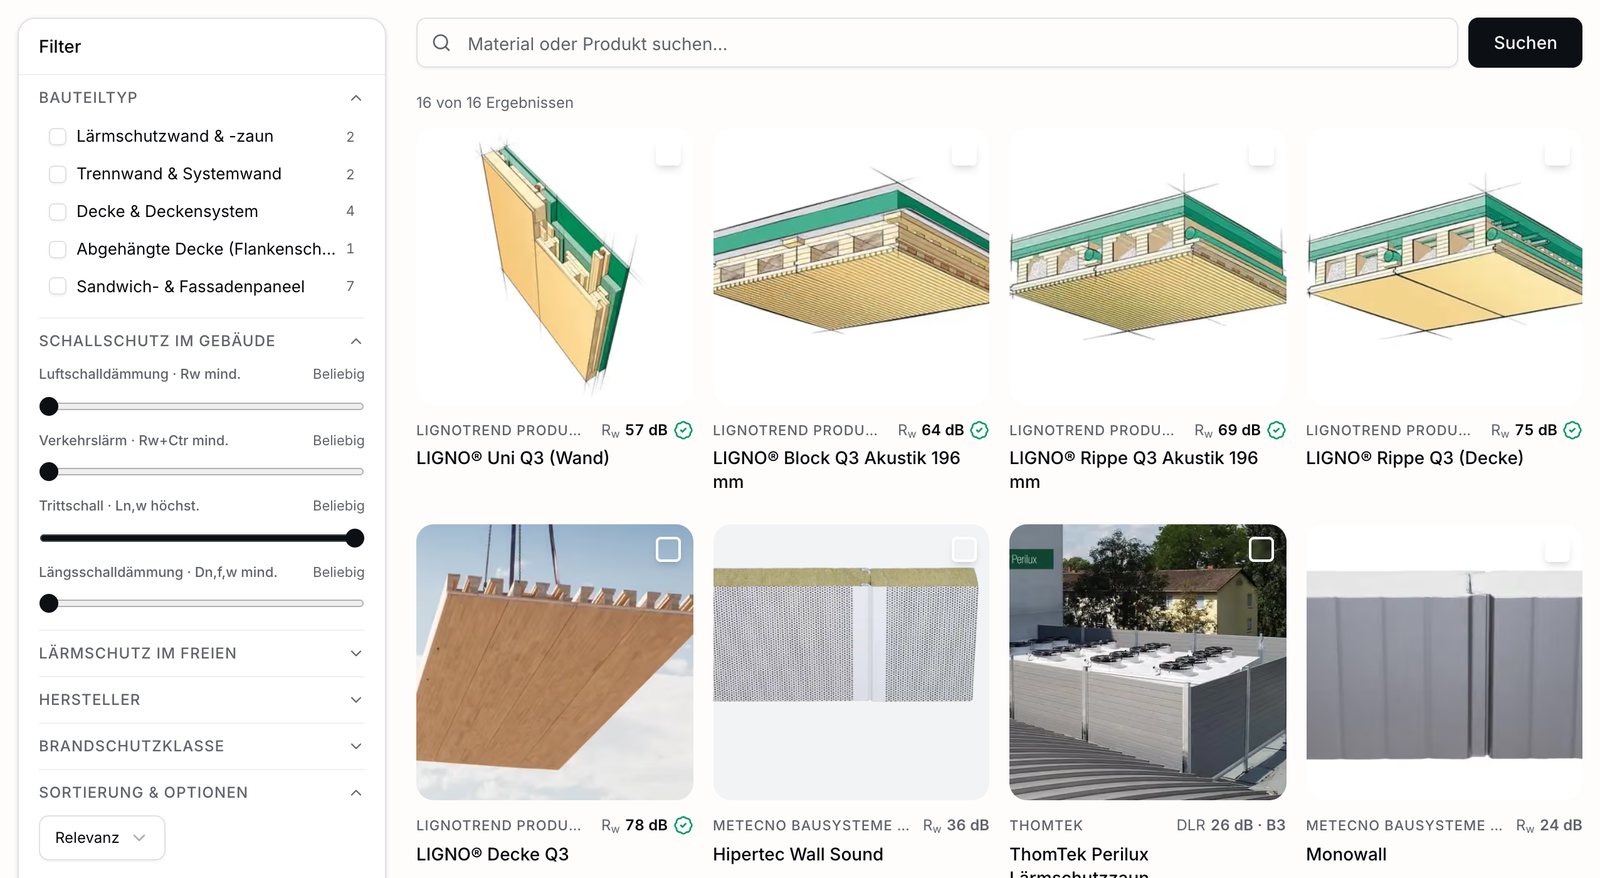Image resolution: width=1600 pixels, height=878 pixels.
Task: Click the 'Rw 78 dB' value
Action: click(x=634, y=825)
